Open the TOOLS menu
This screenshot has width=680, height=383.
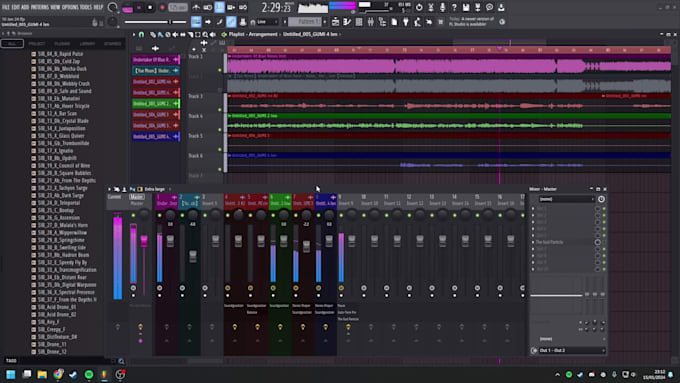[86, 7]
